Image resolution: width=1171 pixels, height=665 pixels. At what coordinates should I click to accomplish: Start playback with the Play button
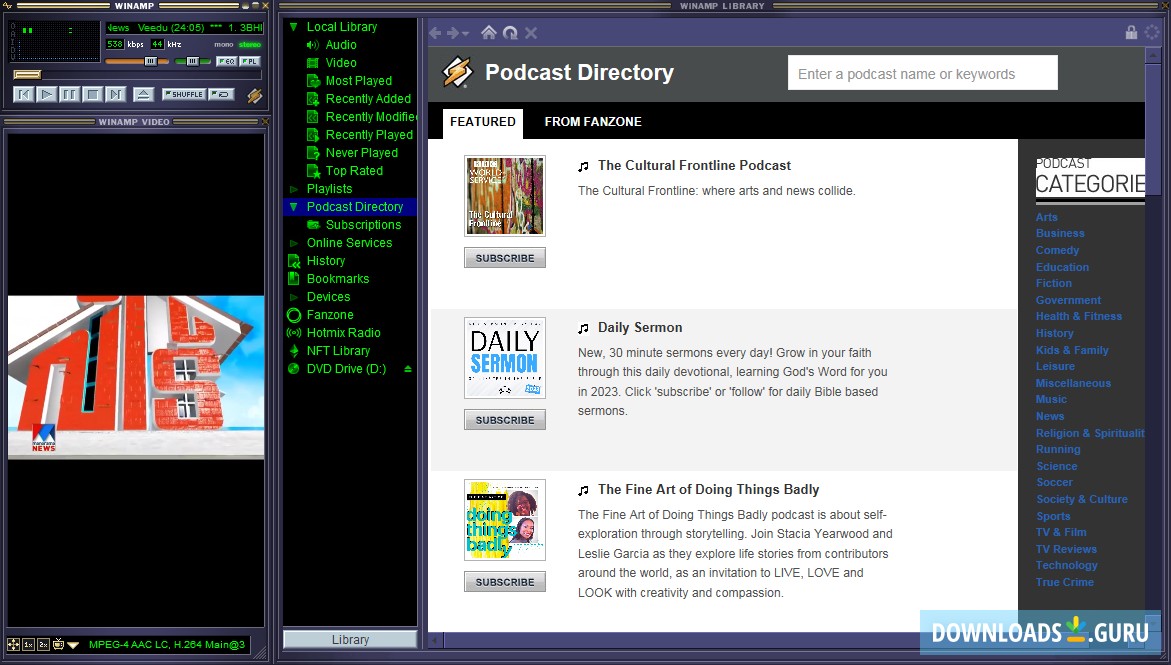tap(46, 94)
